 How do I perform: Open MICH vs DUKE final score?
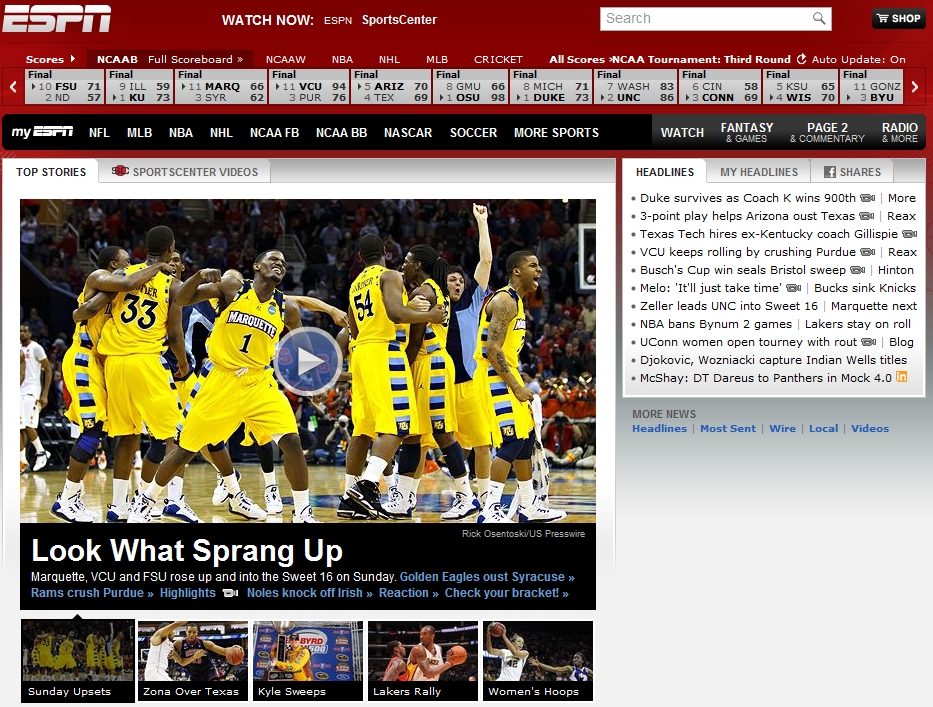coord(550,86)
